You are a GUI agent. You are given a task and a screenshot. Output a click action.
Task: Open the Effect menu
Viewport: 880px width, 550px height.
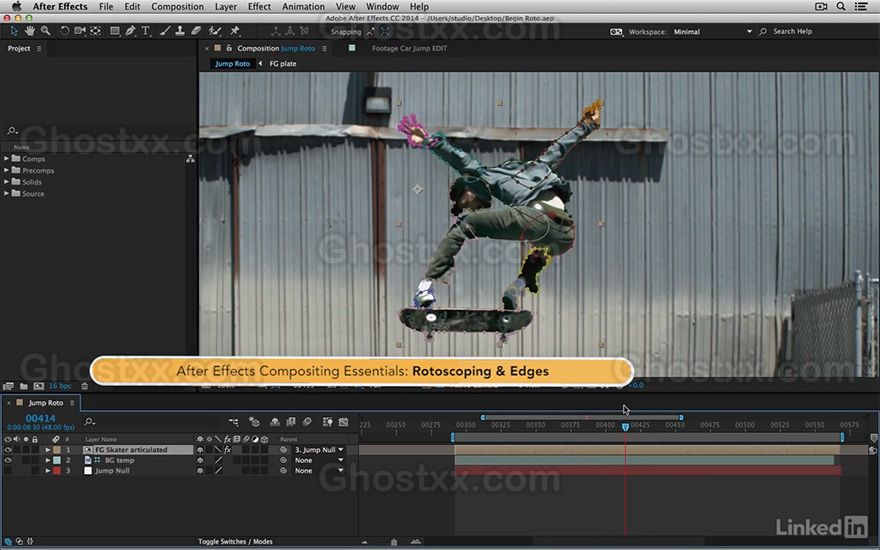pyautogui.click(x=259, y=6)
